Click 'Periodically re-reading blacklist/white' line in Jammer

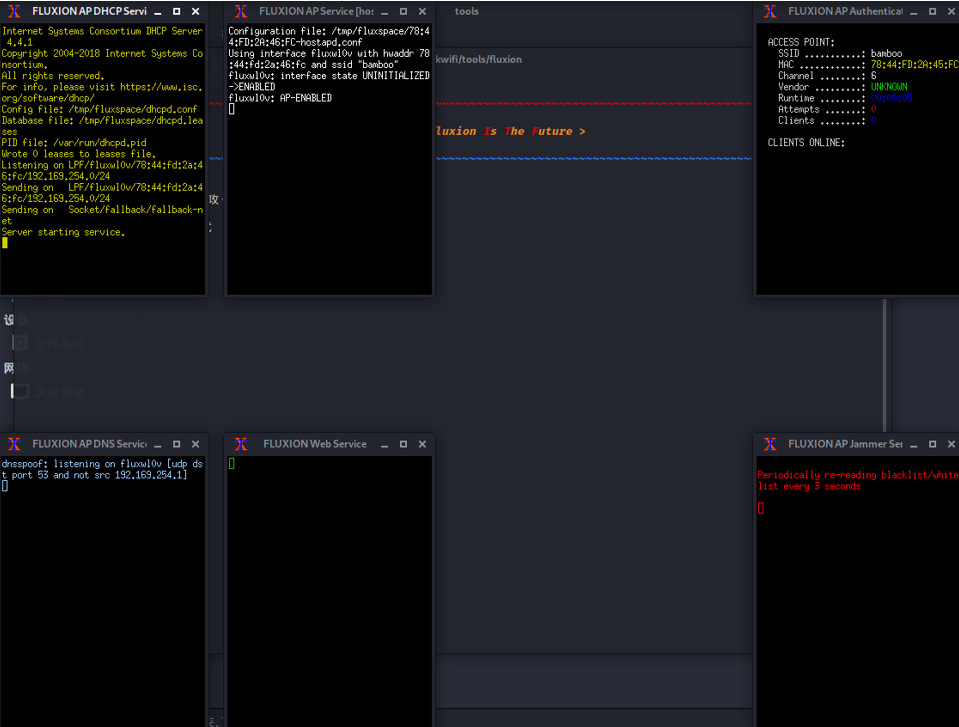(857, 475)
